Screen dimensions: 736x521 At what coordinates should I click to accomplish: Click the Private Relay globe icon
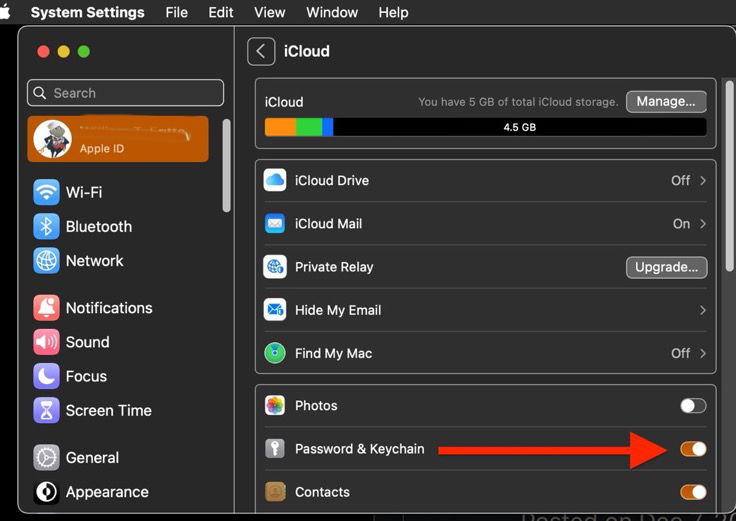275,267
